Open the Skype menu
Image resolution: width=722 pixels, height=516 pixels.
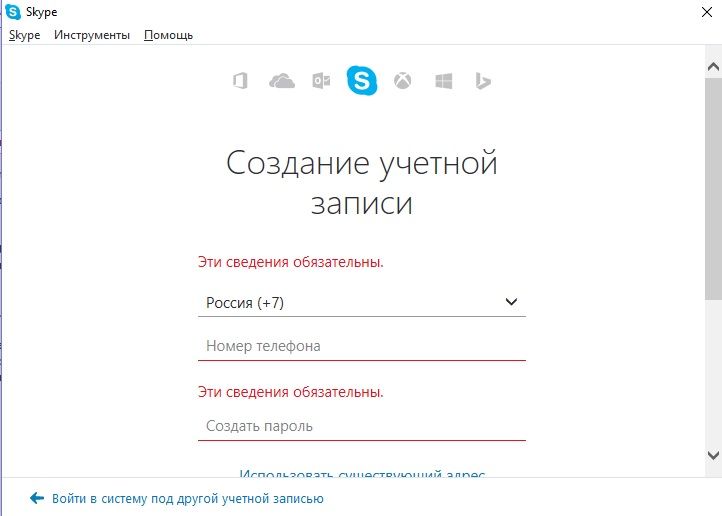[x=24, y=35]
